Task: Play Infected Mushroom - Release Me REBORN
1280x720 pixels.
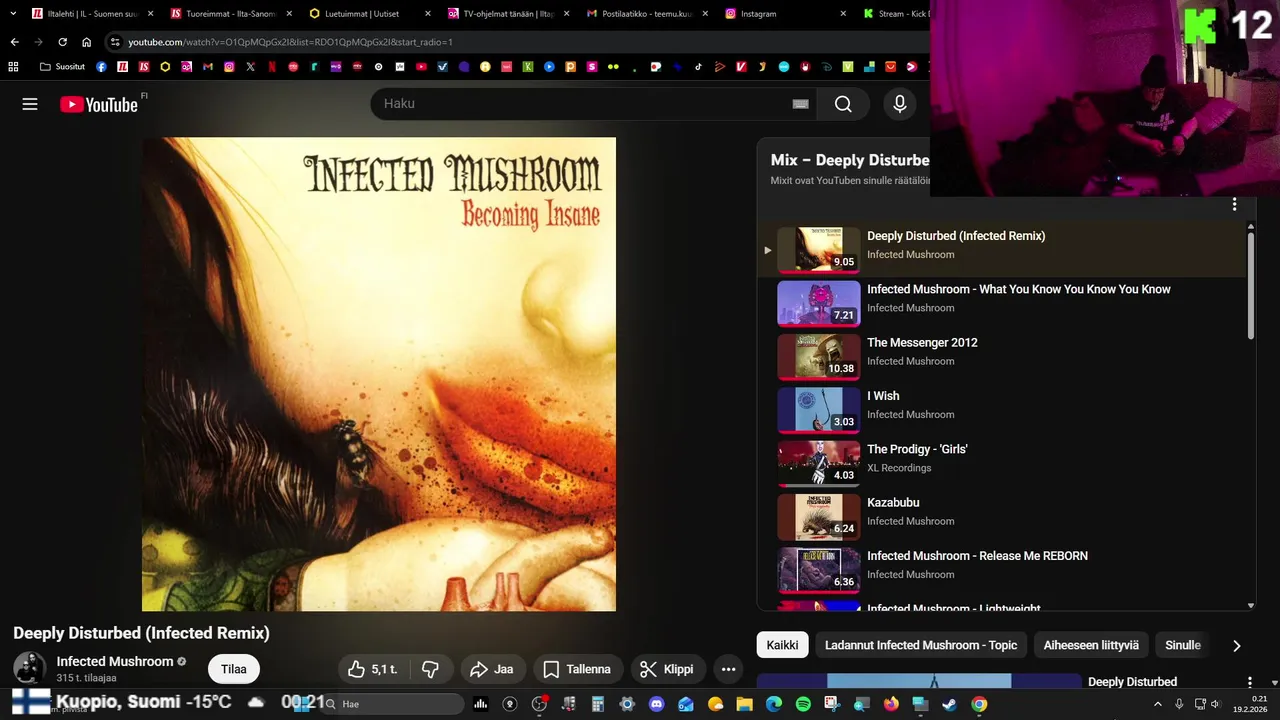Action: pyautogui.click(x=1003, y=568)
